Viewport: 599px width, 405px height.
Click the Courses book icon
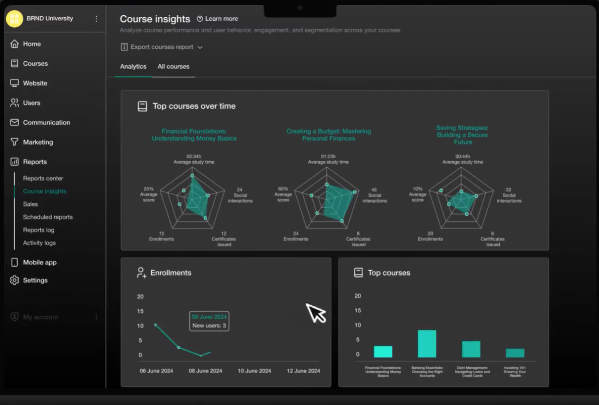15,63
